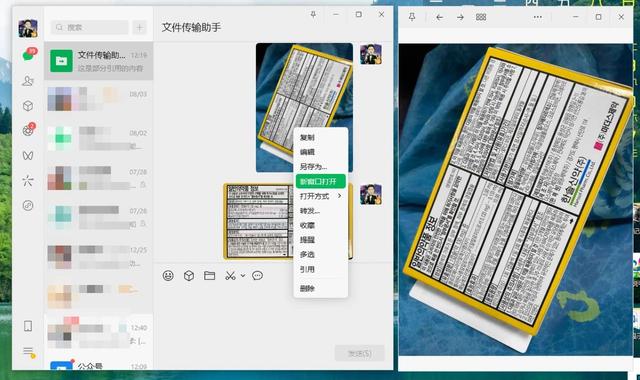Close the image viewer window
Image resolution: width=640 pixels, height=380 pixels.
point(621,17)
